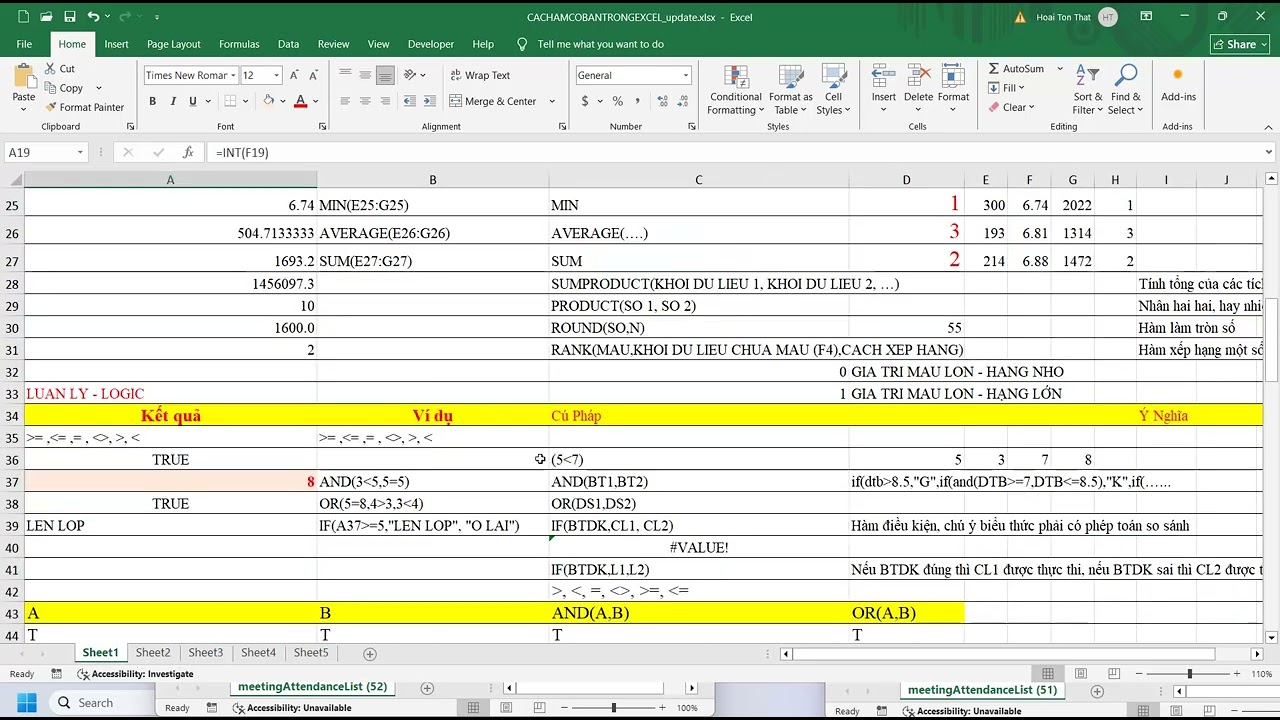The width and height of the screenshot is (1280, 720).
Task: Click the AutoSum sigma icon
Action: [993, 69]
